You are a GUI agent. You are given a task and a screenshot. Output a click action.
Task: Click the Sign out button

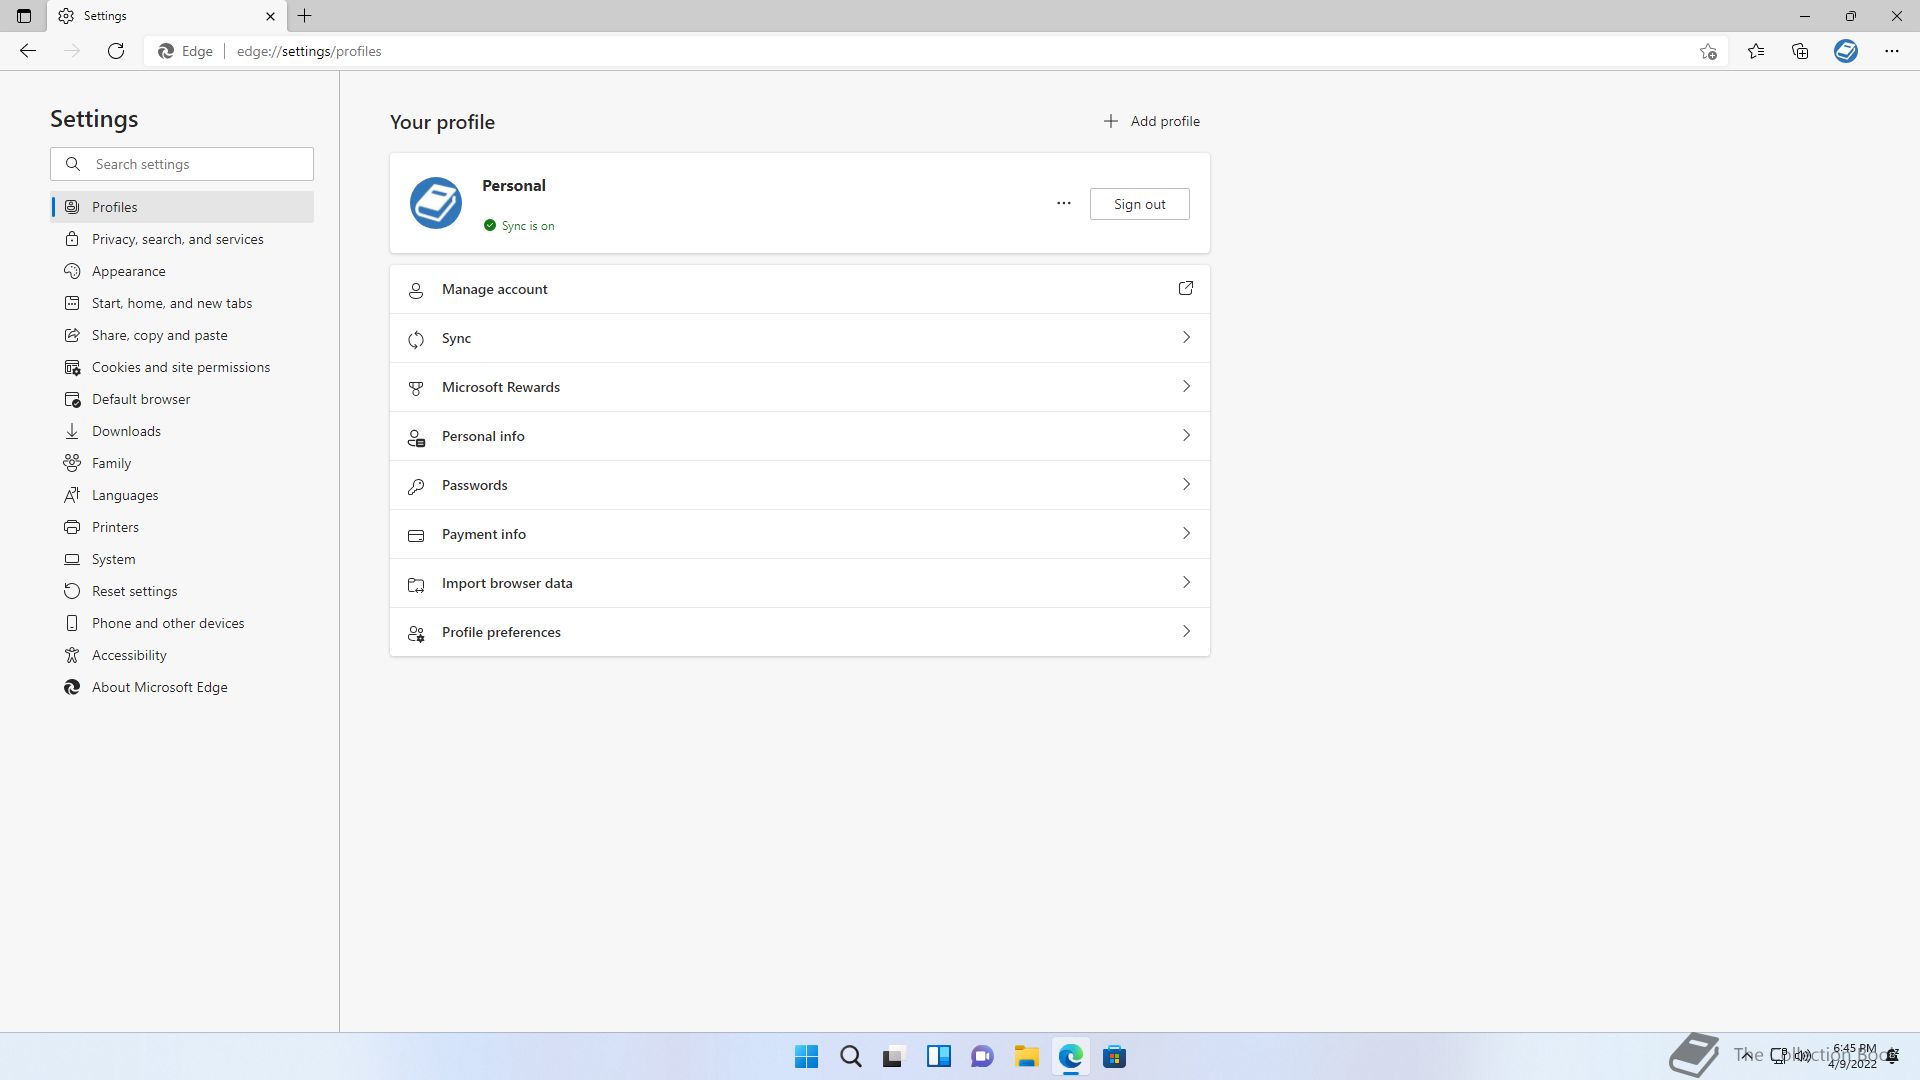pyautogui.click(x=1139, y=204)
